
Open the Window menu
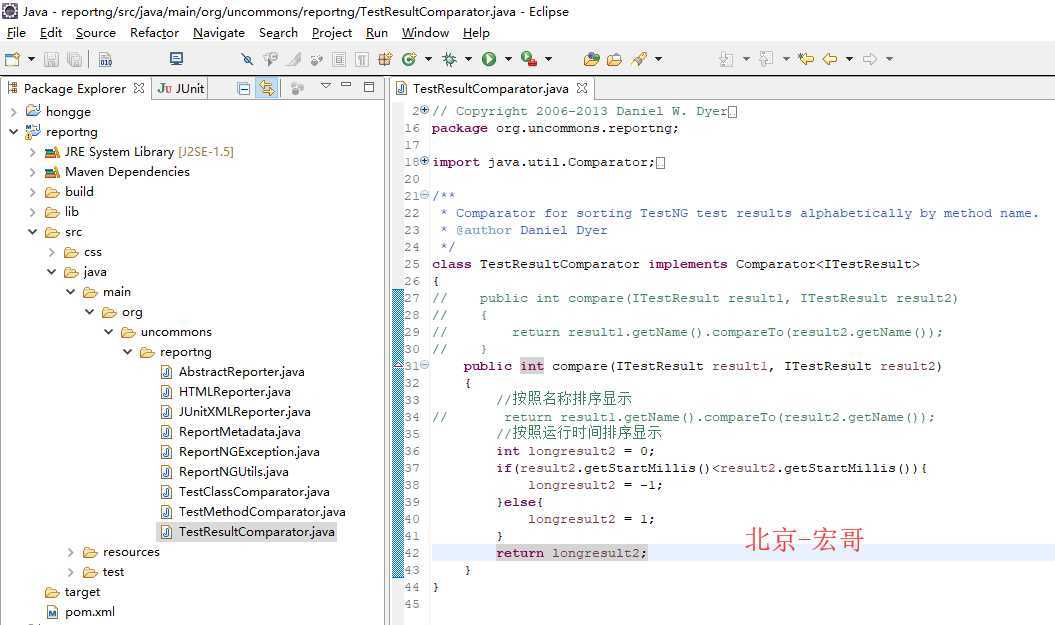coord(425,32)
